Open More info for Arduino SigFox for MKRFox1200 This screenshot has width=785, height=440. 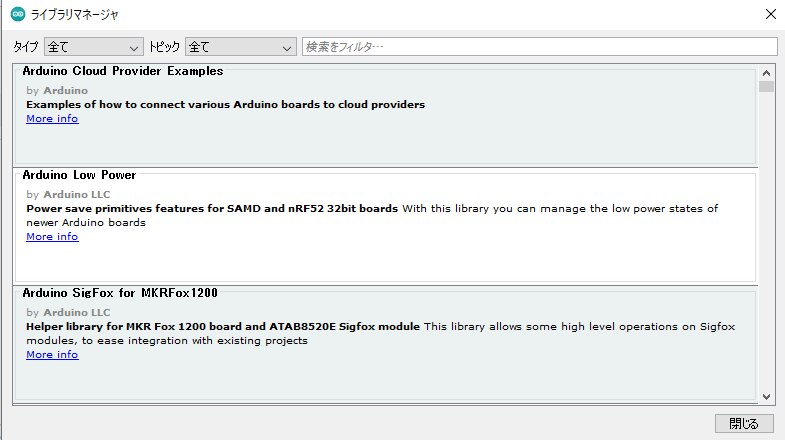[52, 355]
